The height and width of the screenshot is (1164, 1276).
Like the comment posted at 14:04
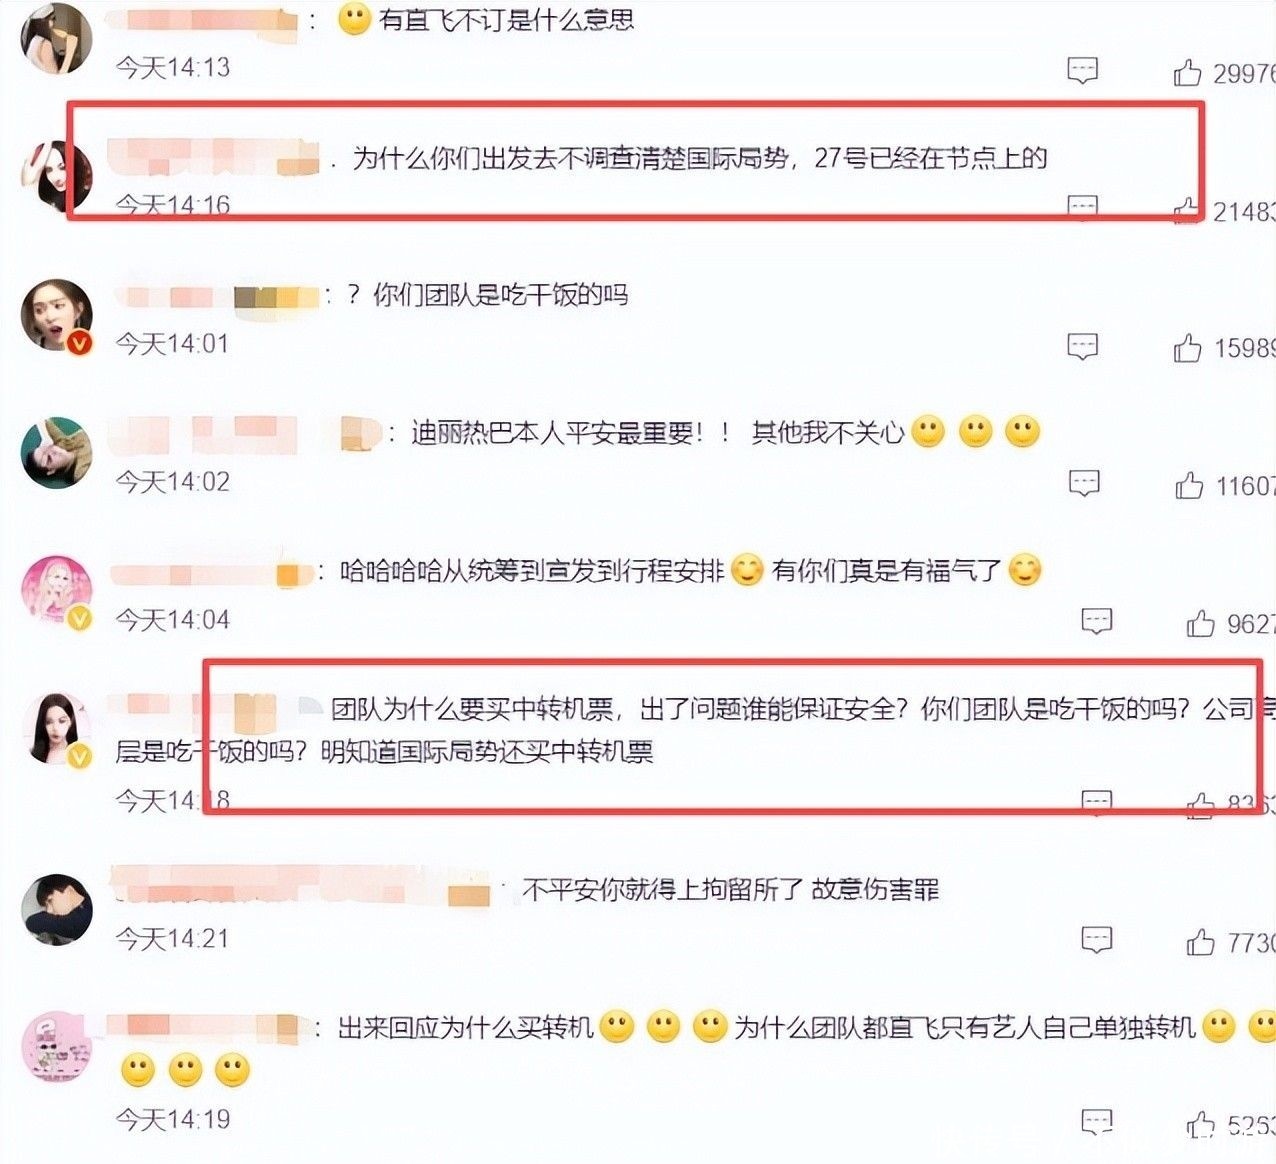click(x=1200, y=624)
